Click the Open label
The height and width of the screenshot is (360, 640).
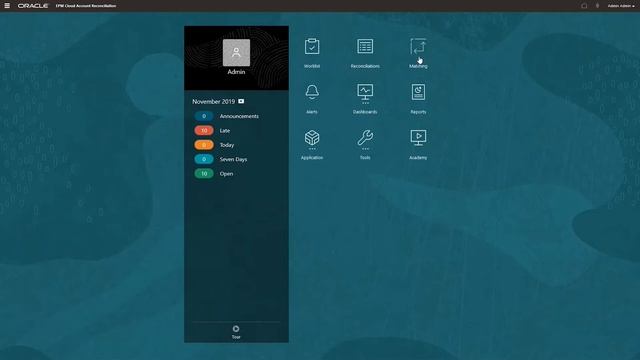click(x=227, y=173)
